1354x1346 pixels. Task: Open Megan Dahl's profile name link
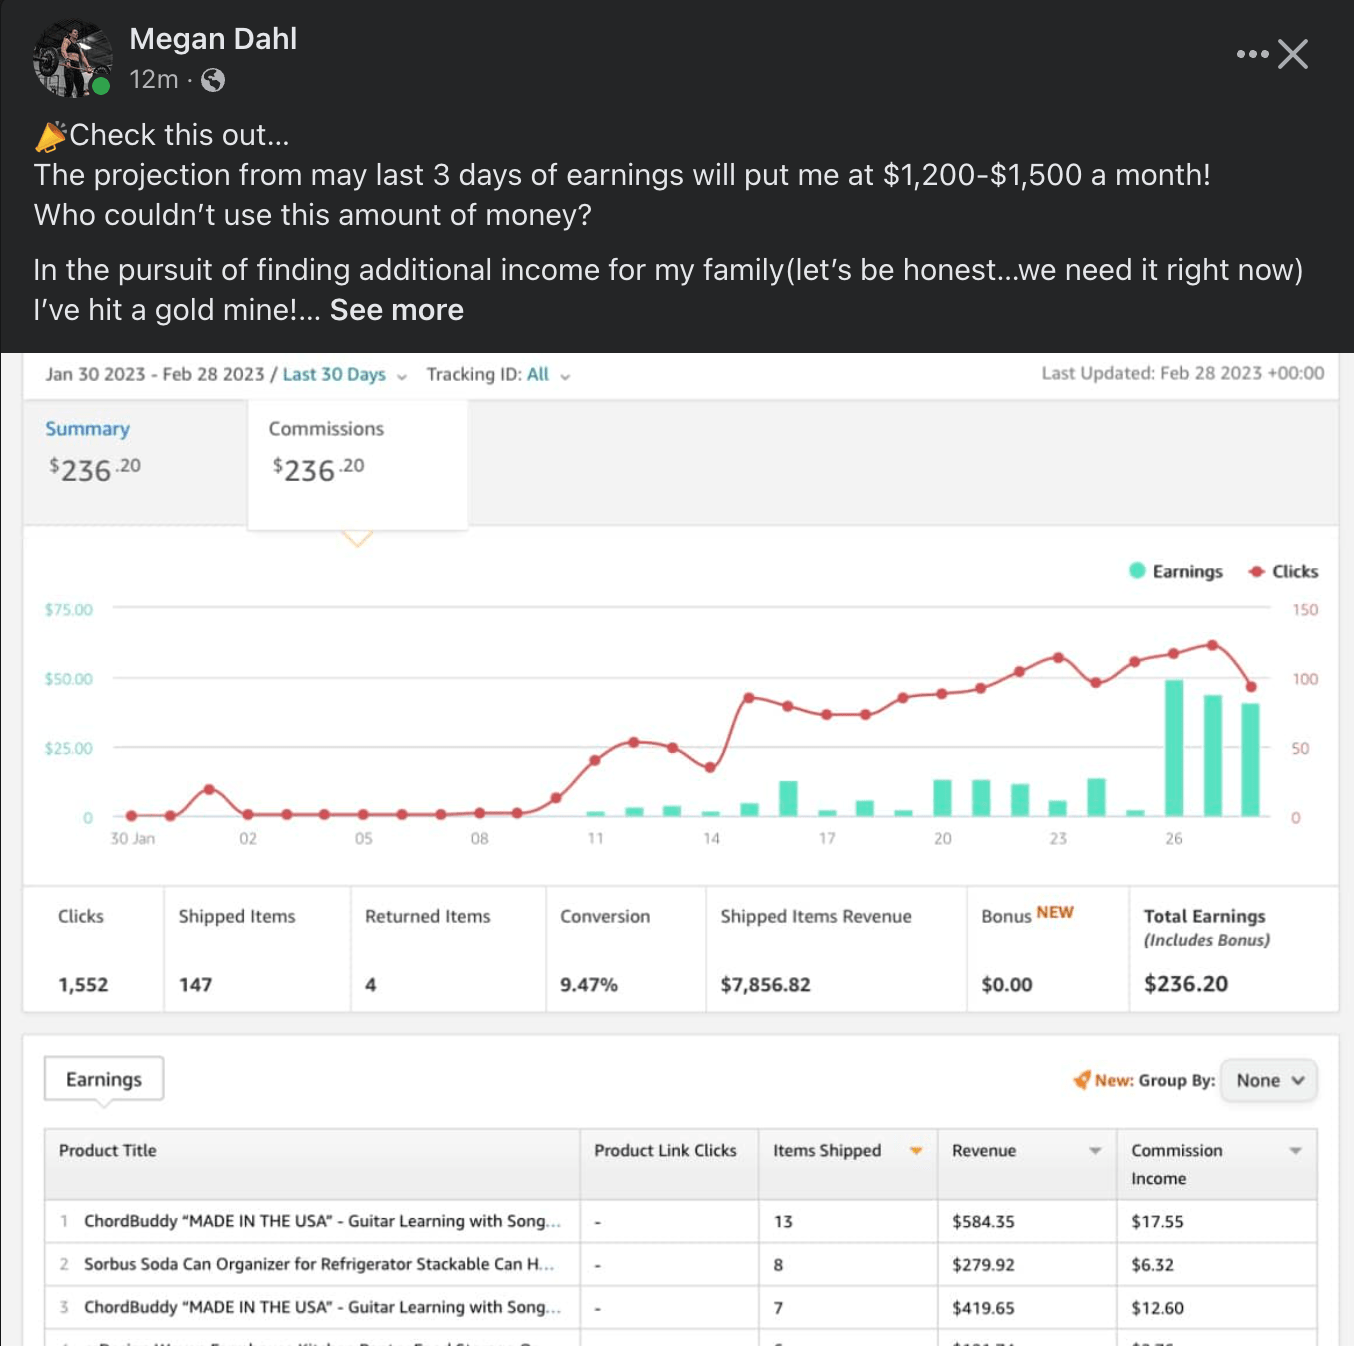click(213, 39)
